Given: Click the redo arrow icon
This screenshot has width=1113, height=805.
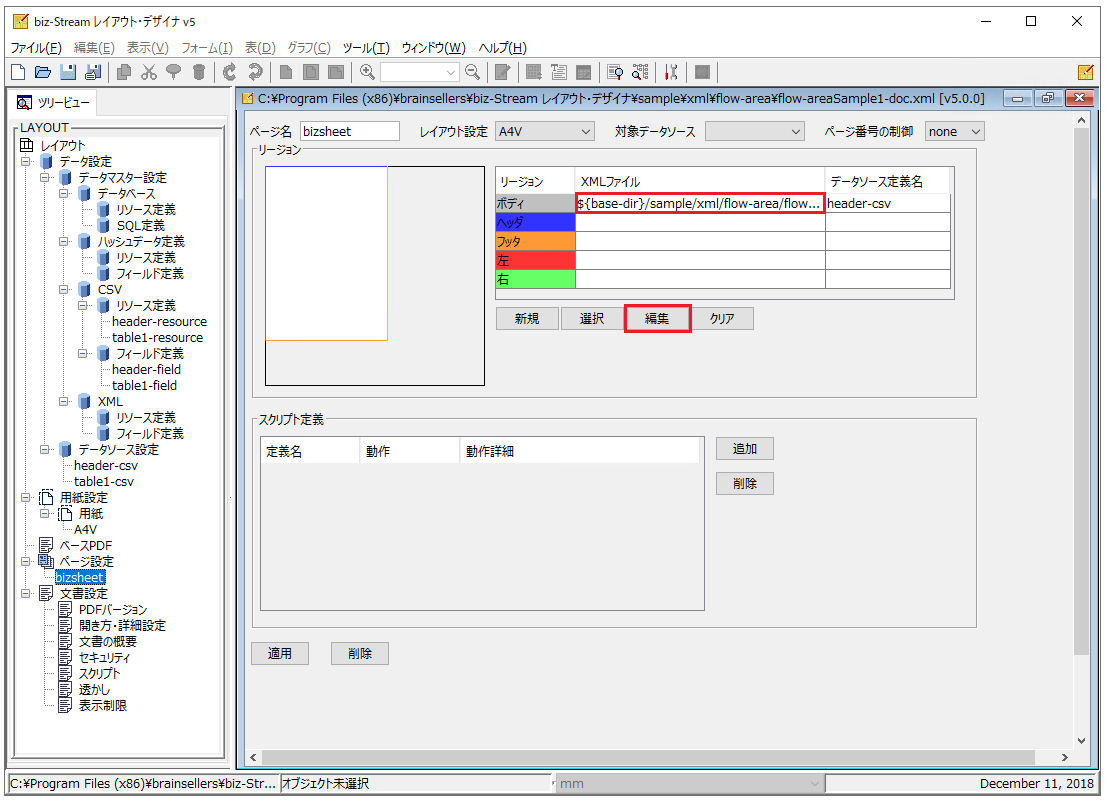Looking at the screenshot, I should [x=255, y=72].
